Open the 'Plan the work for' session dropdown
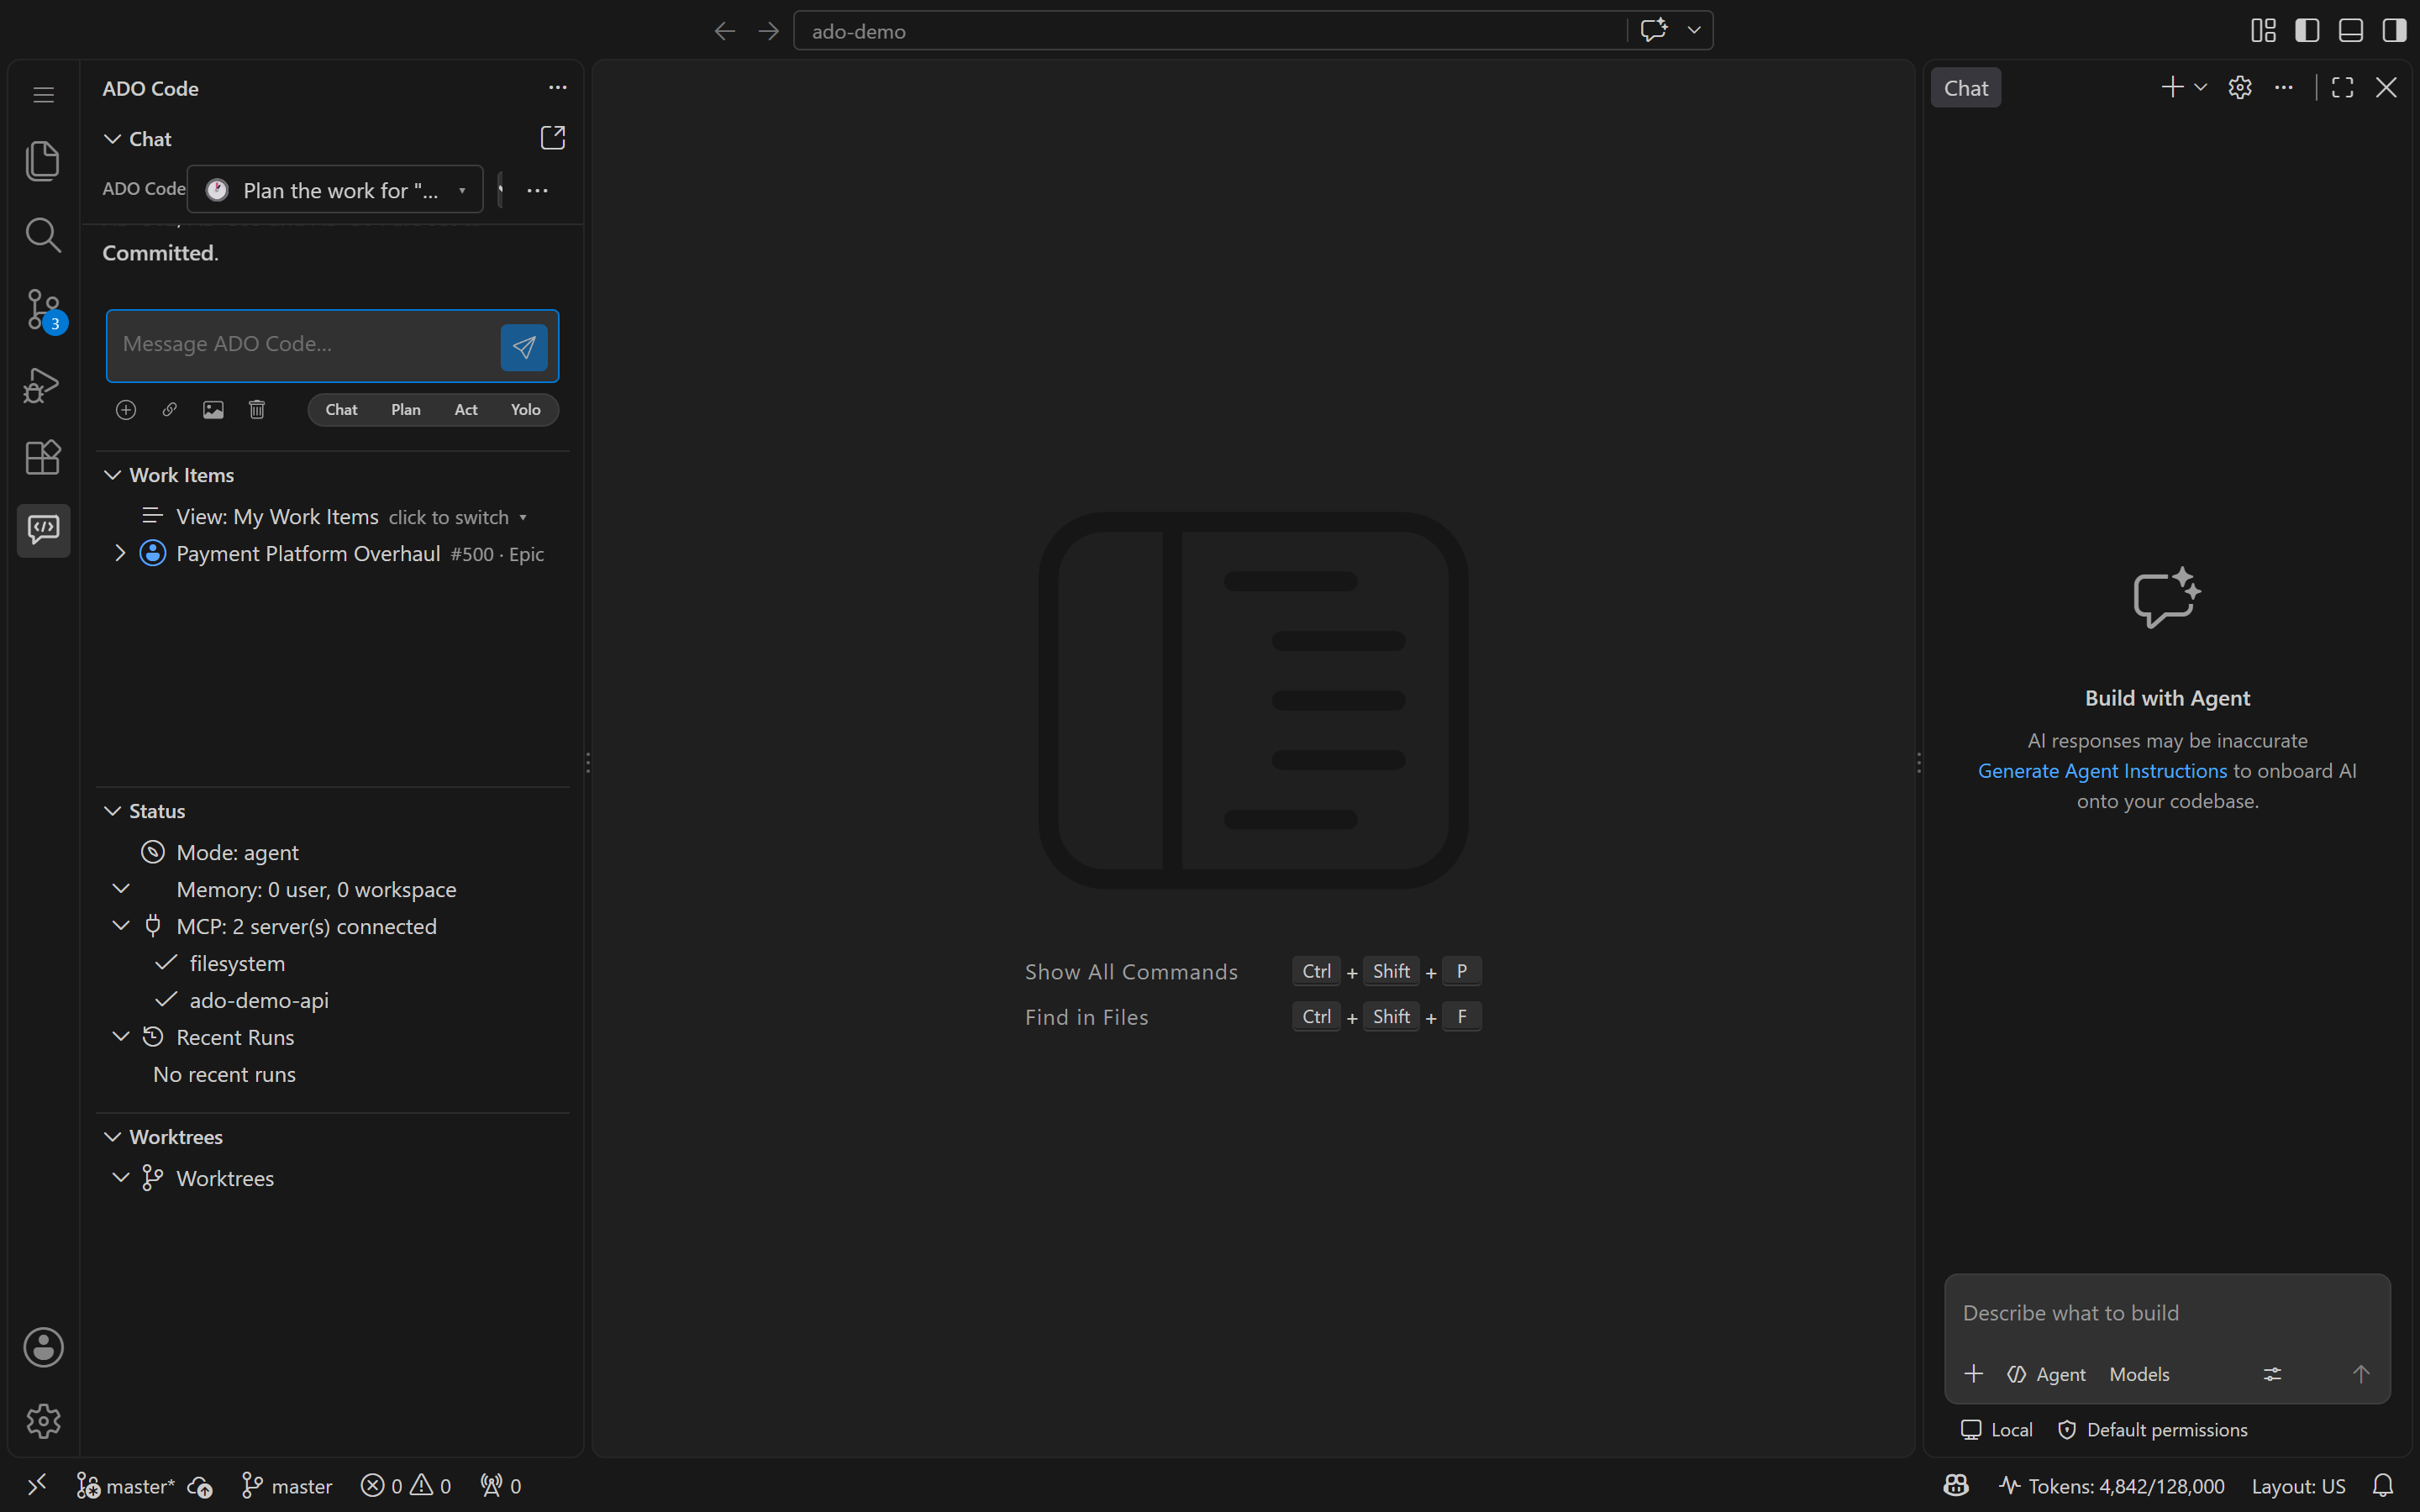 (x=335, y=190)
